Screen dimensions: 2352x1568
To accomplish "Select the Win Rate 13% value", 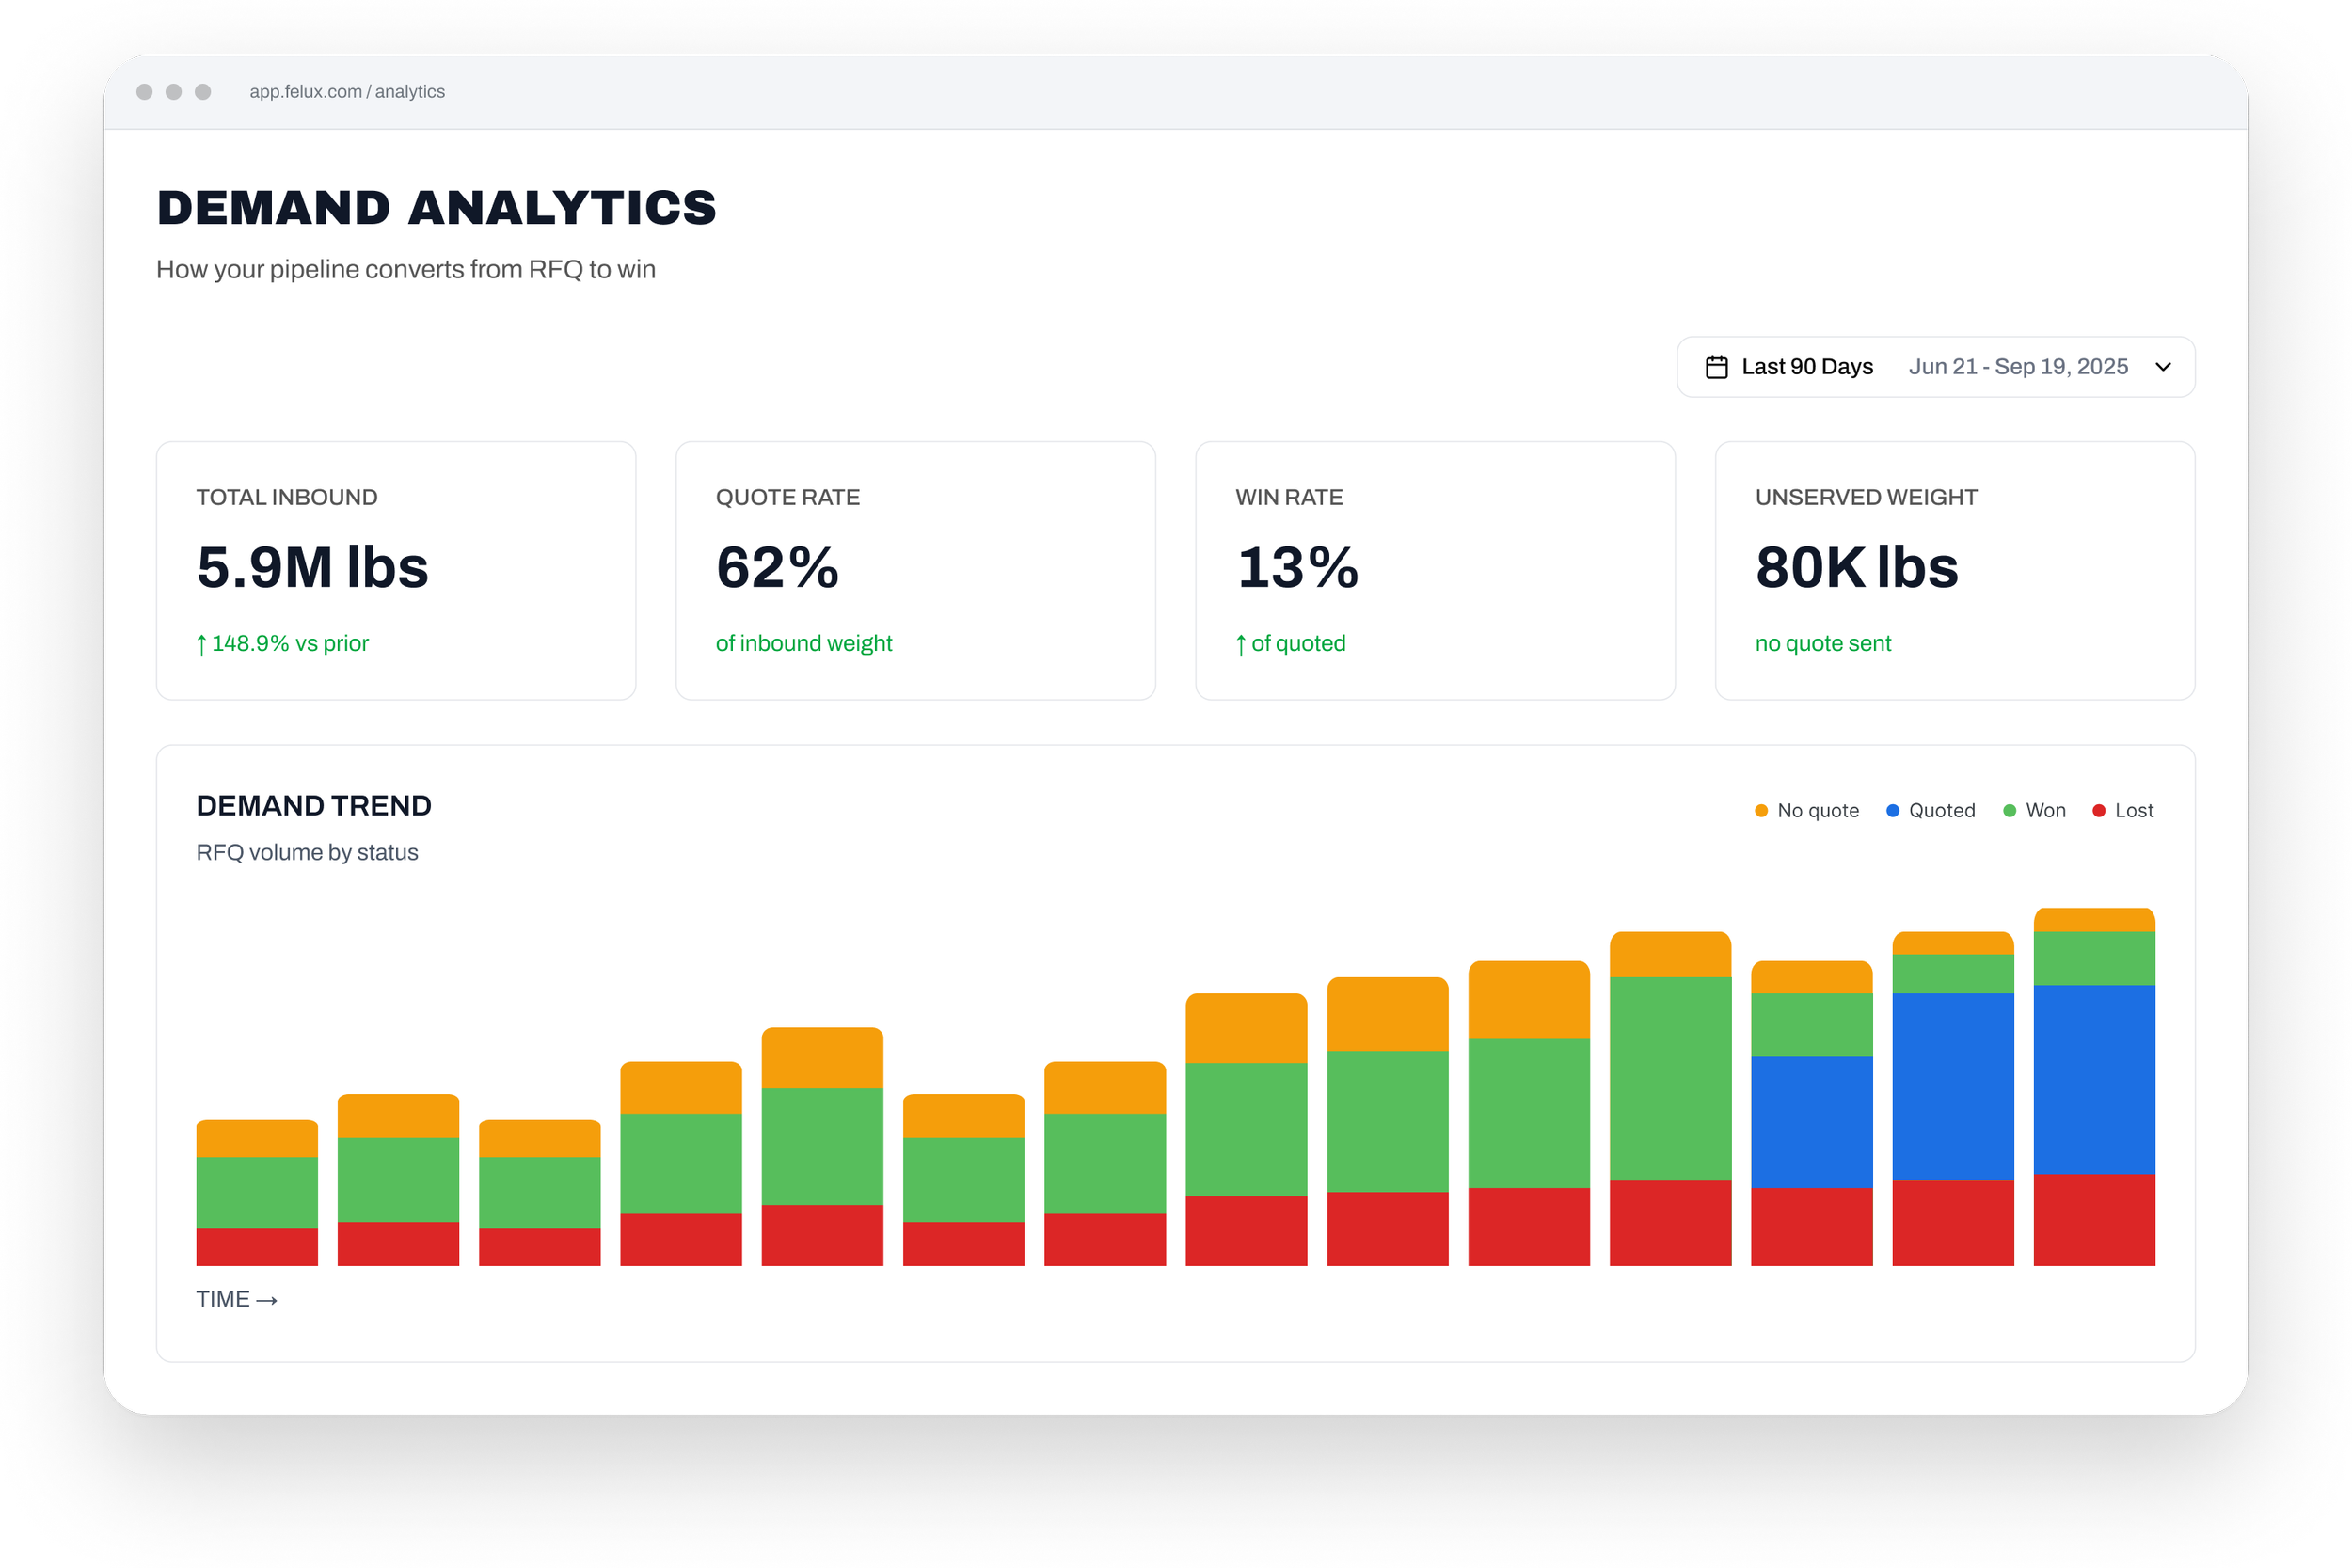I will coord(1297,568).
